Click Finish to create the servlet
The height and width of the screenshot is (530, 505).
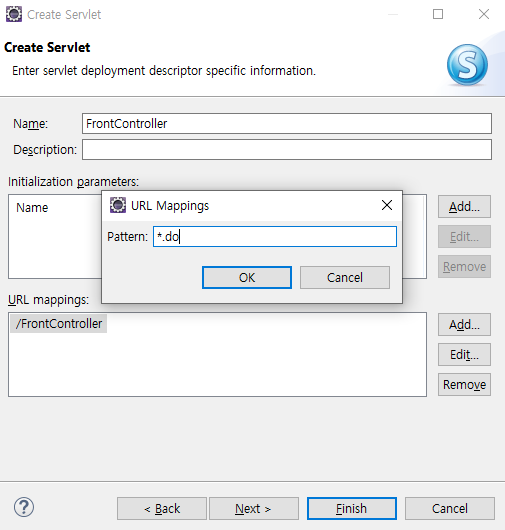[x=352, y=508]
